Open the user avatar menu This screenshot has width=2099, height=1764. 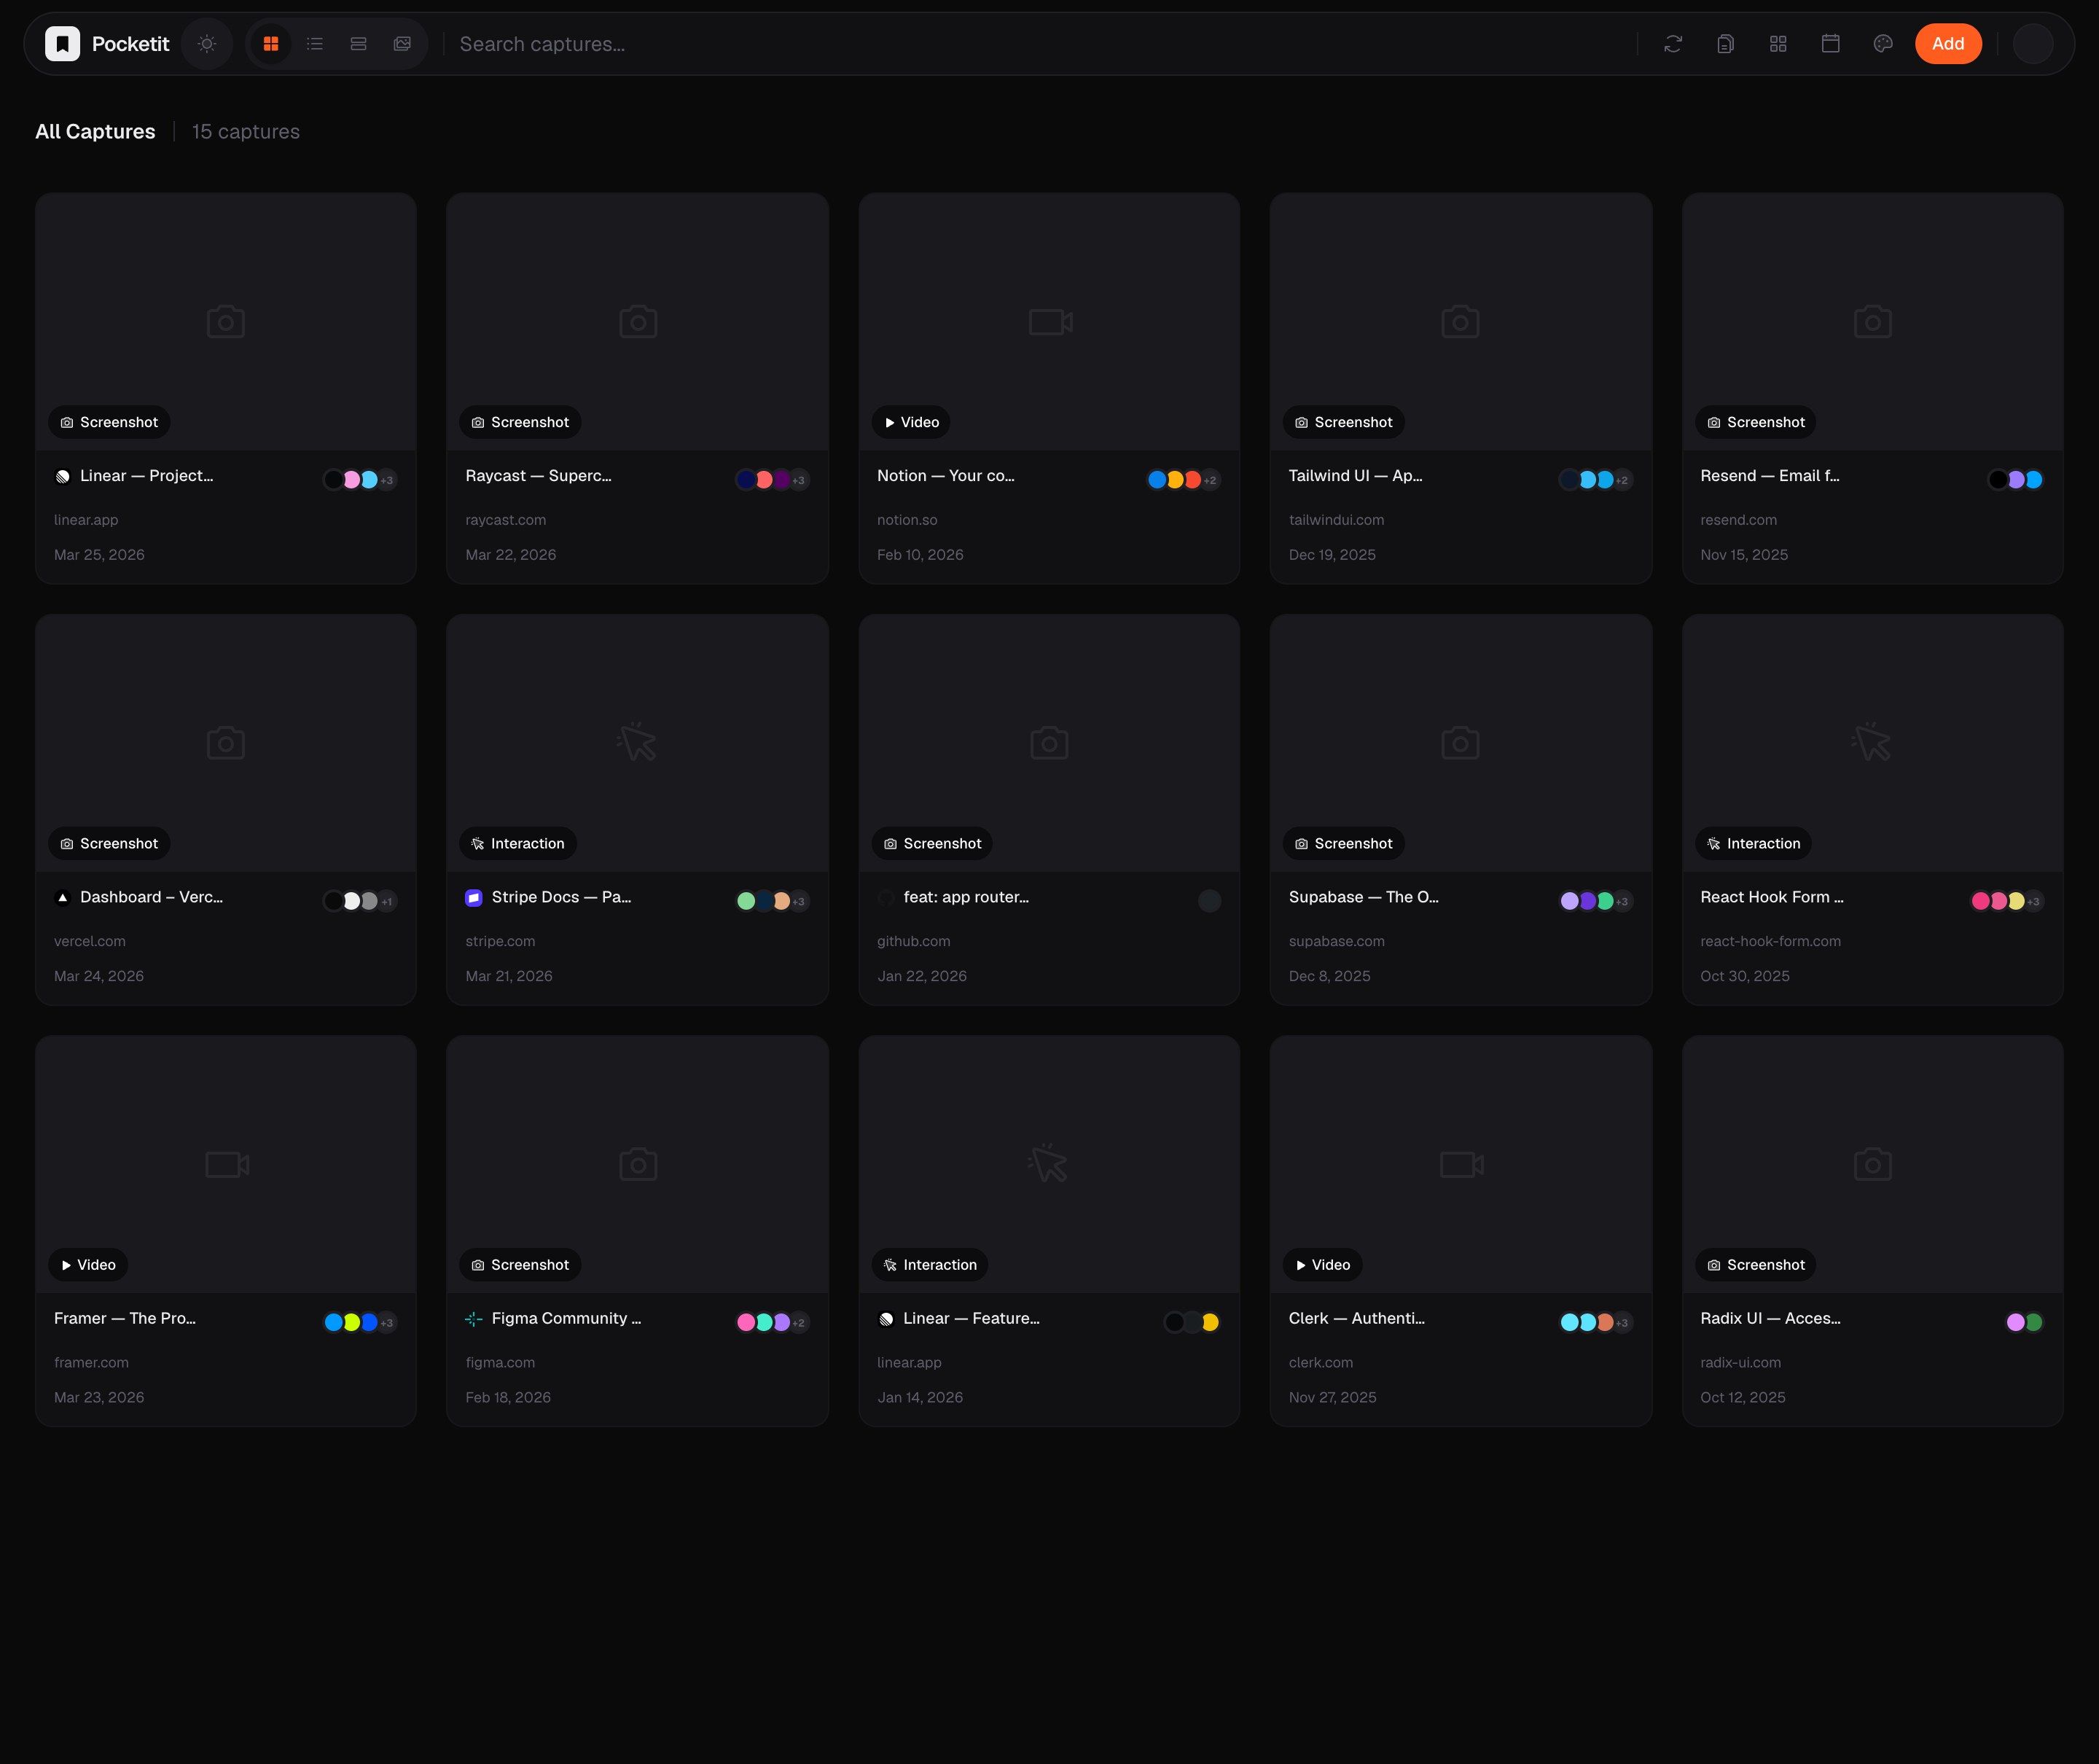click(2033, 44)
